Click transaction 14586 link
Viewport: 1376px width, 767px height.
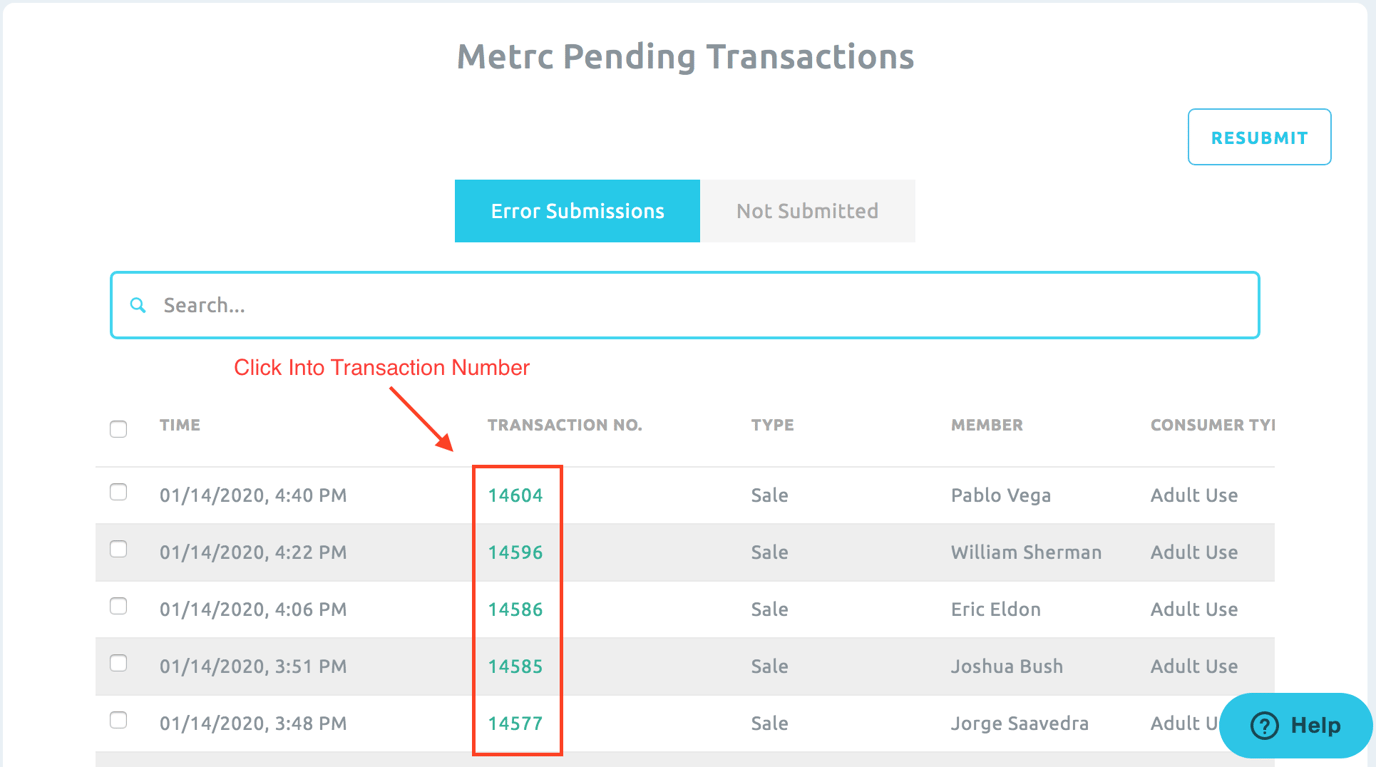coord(517,608)
